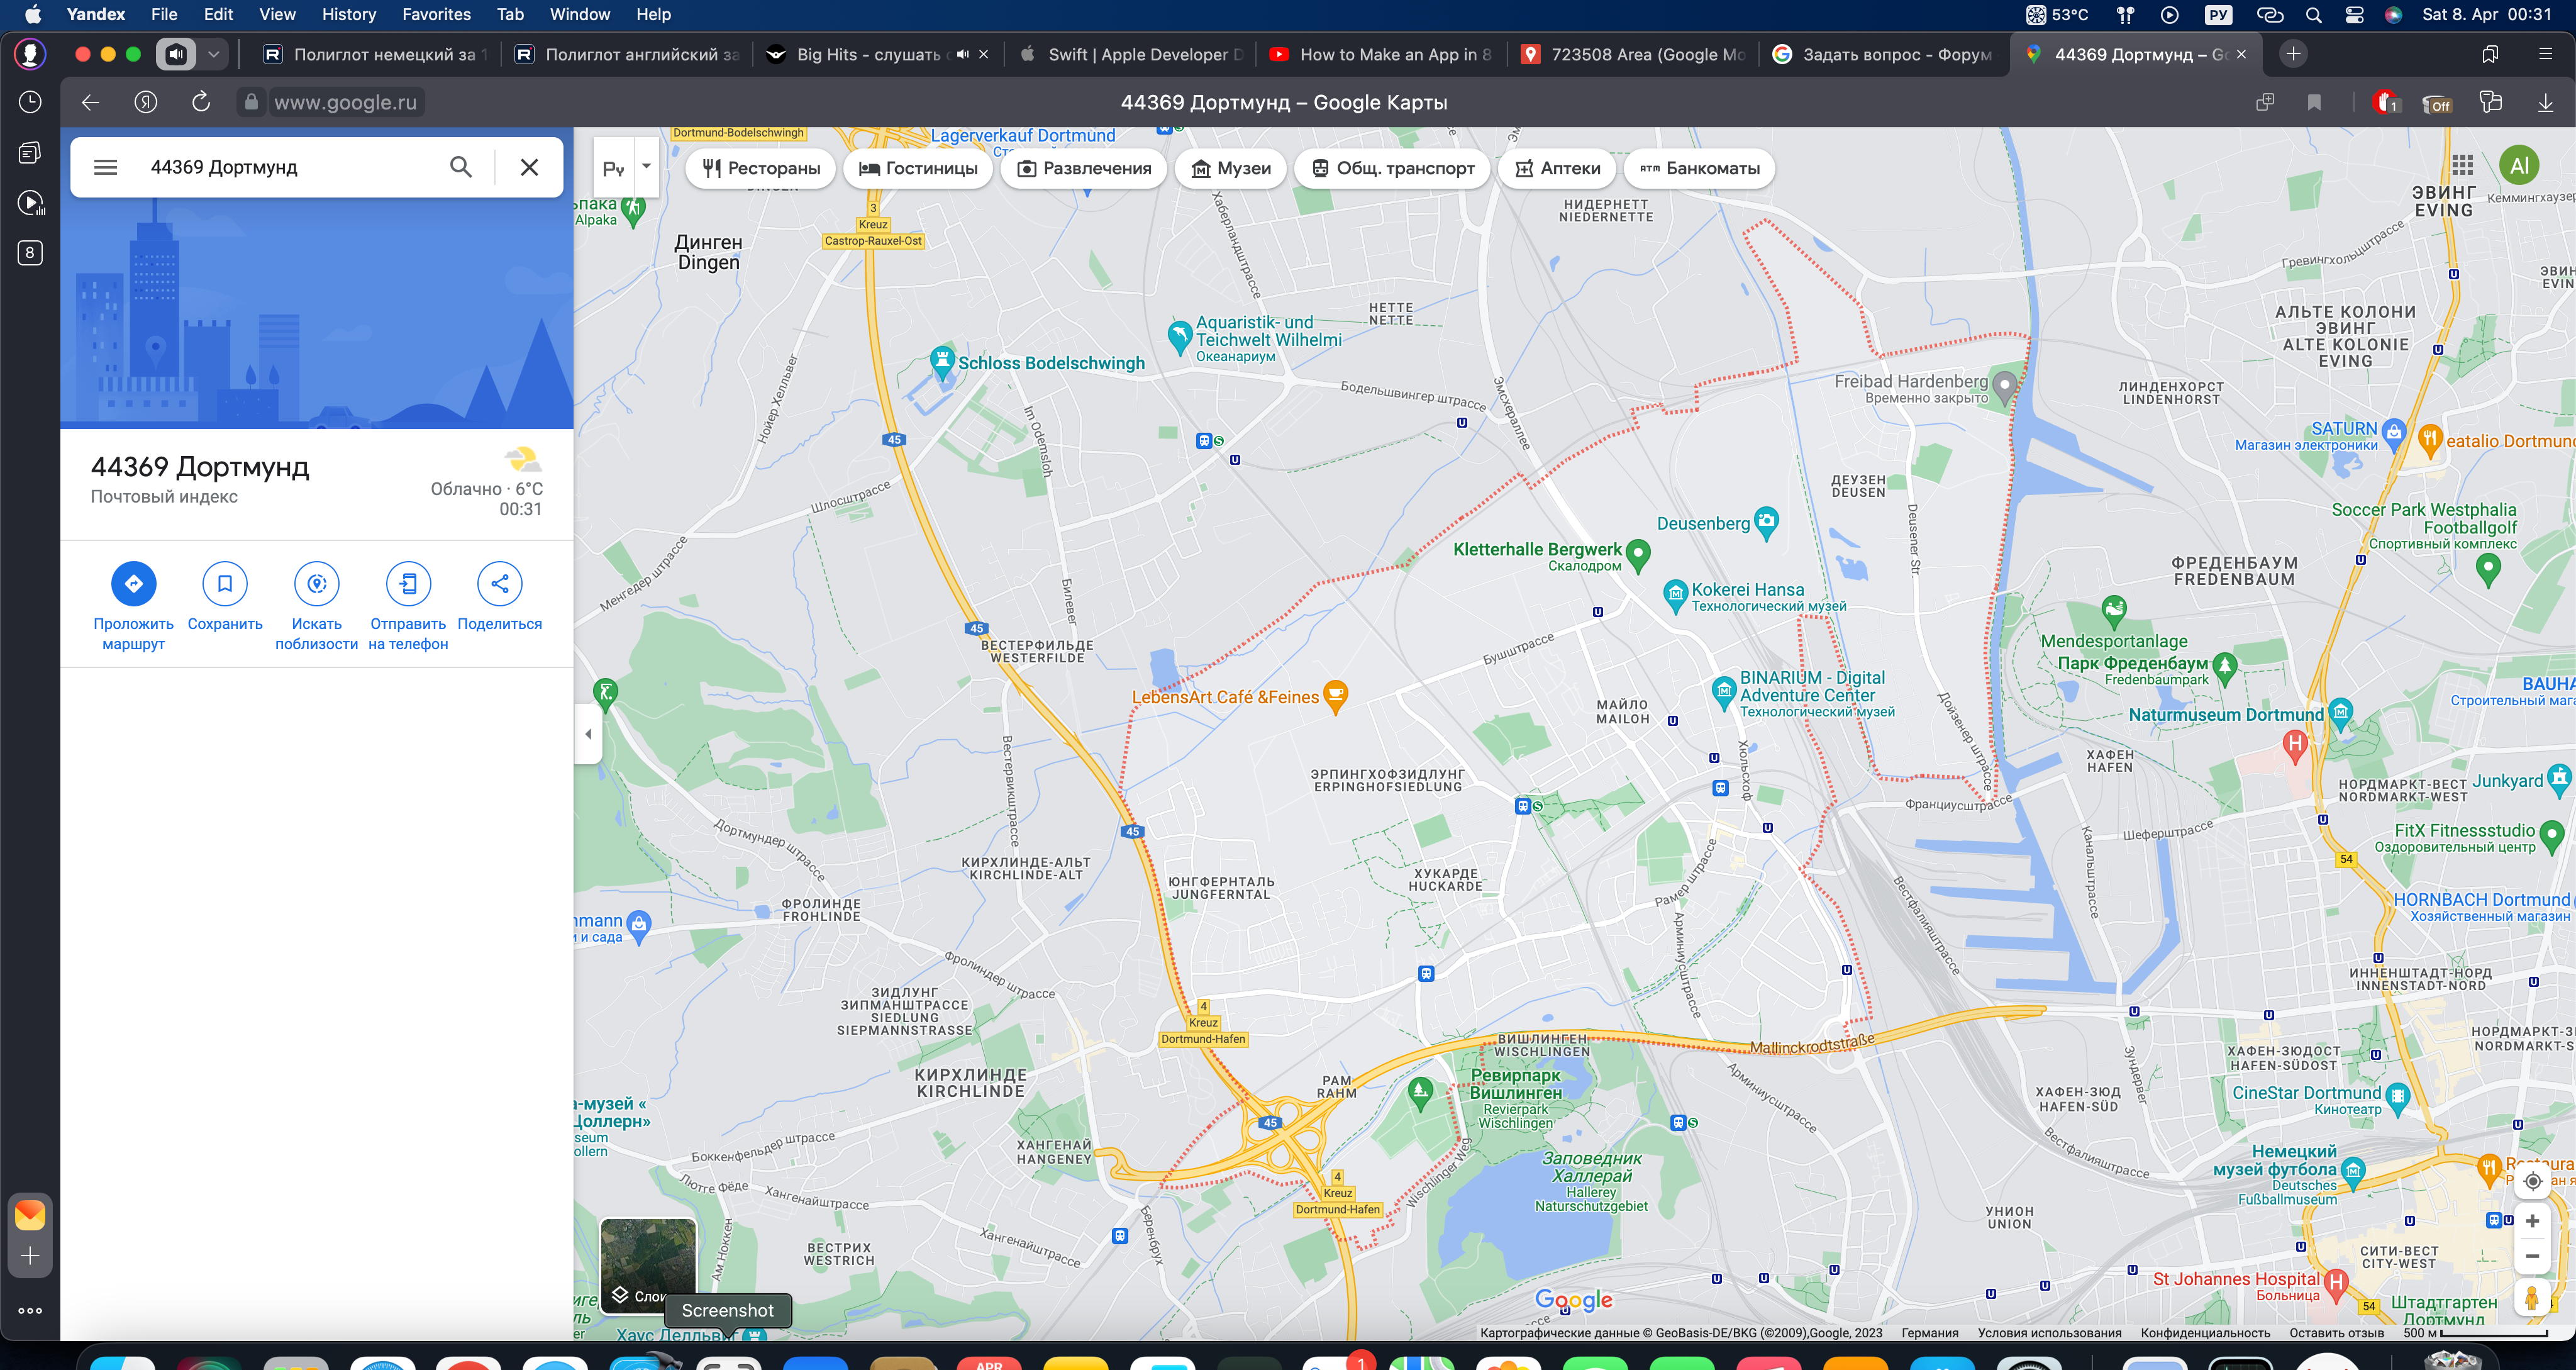Open a new tab with plus button
Viewport: 2576px width, 1370px height.
(2293, 54)
